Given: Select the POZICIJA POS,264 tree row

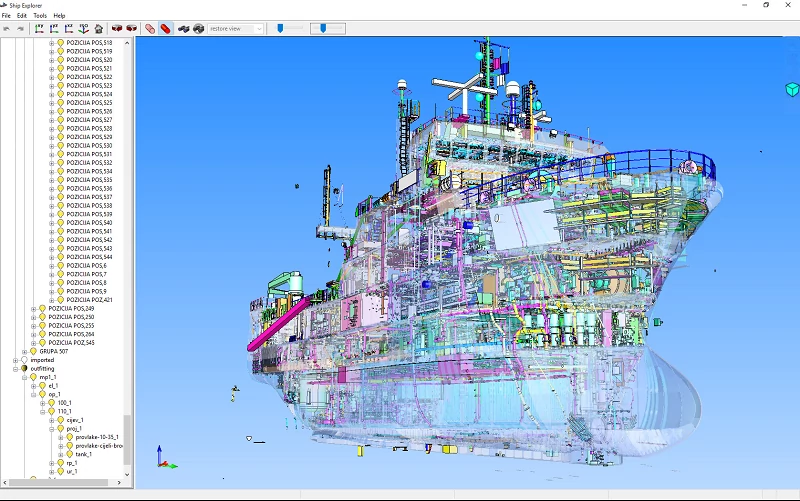Looking at the screenshot, I should point(71,334).
